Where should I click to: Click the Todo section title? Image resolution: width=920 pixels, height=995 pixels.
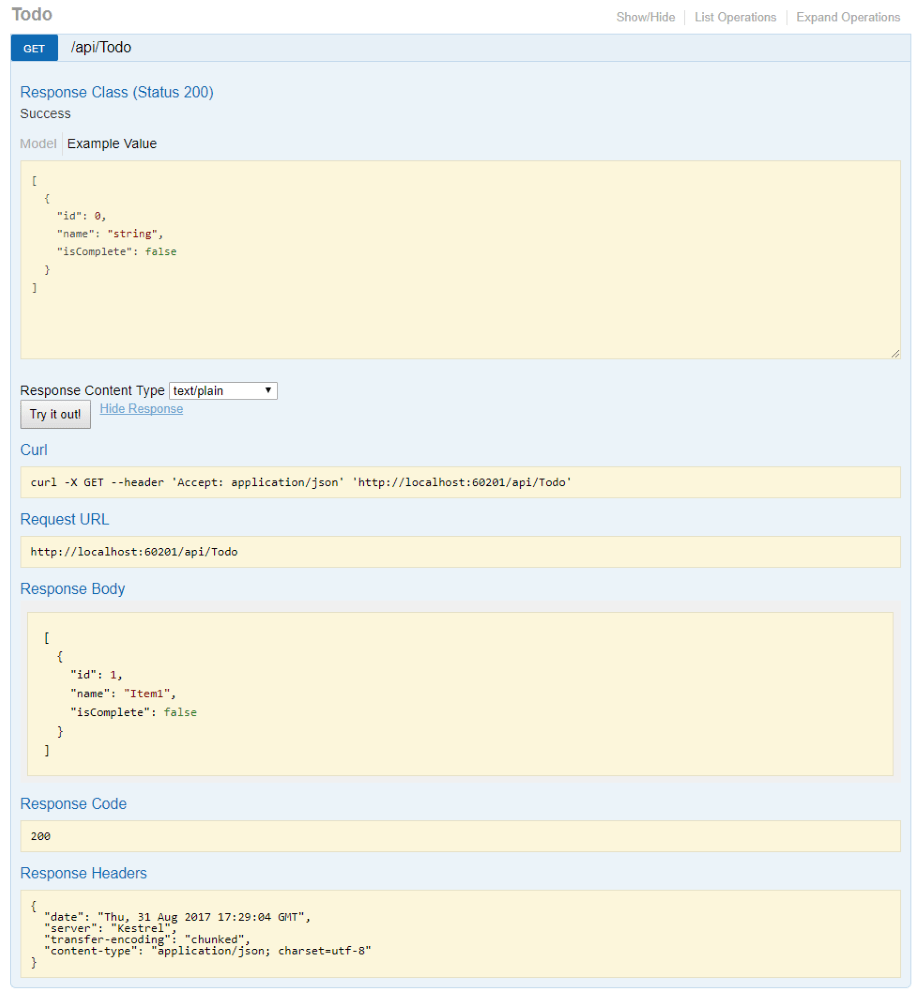click(35, 14)
